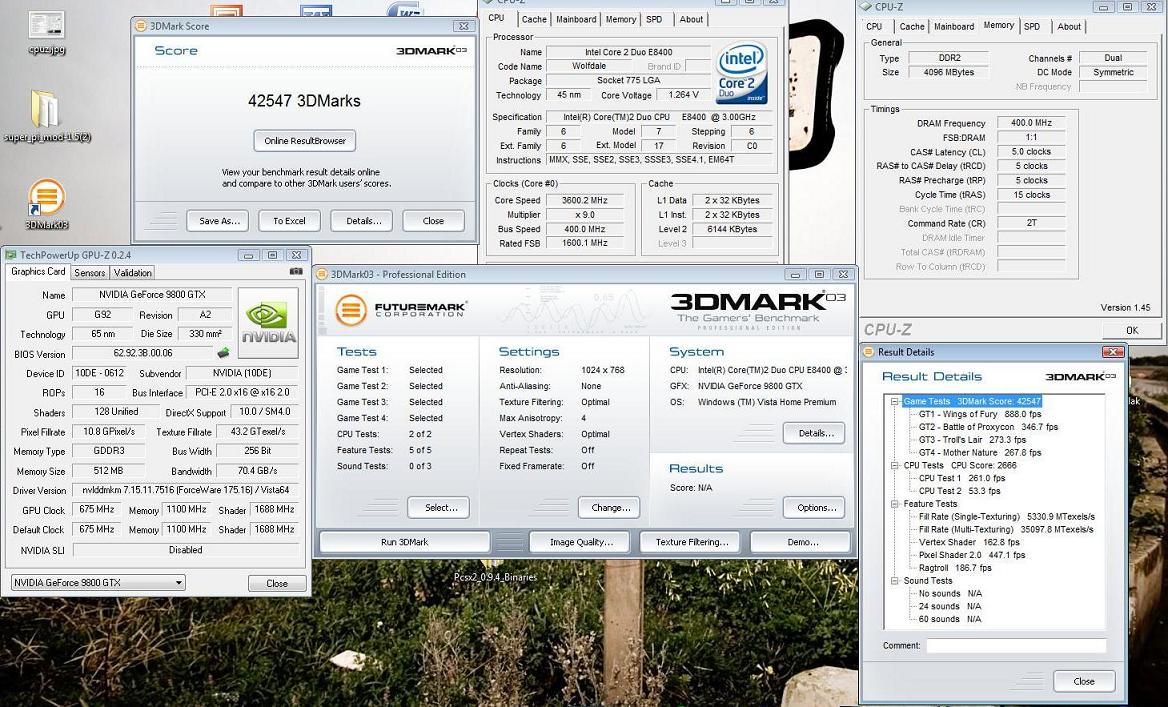Open the Mainboard tab in the CPU-Z processor window
The image size is (1168, 707).
(x=576, y=19)
